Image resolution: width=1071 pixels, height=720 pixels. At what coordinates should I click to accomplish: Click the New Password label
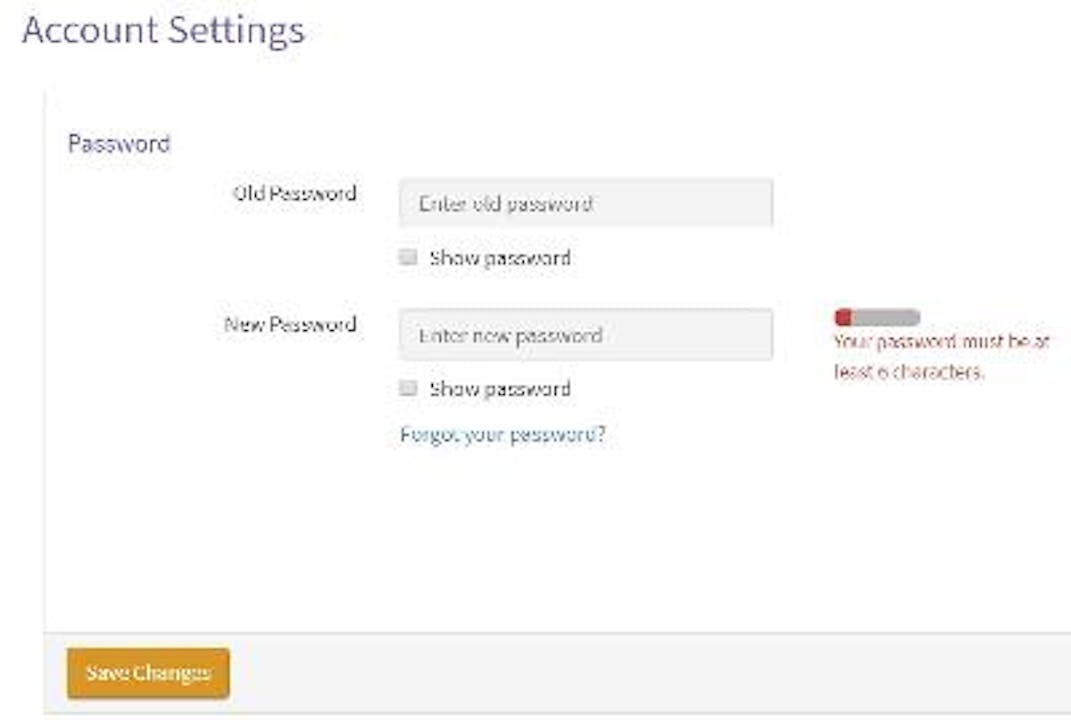point(293,325)
